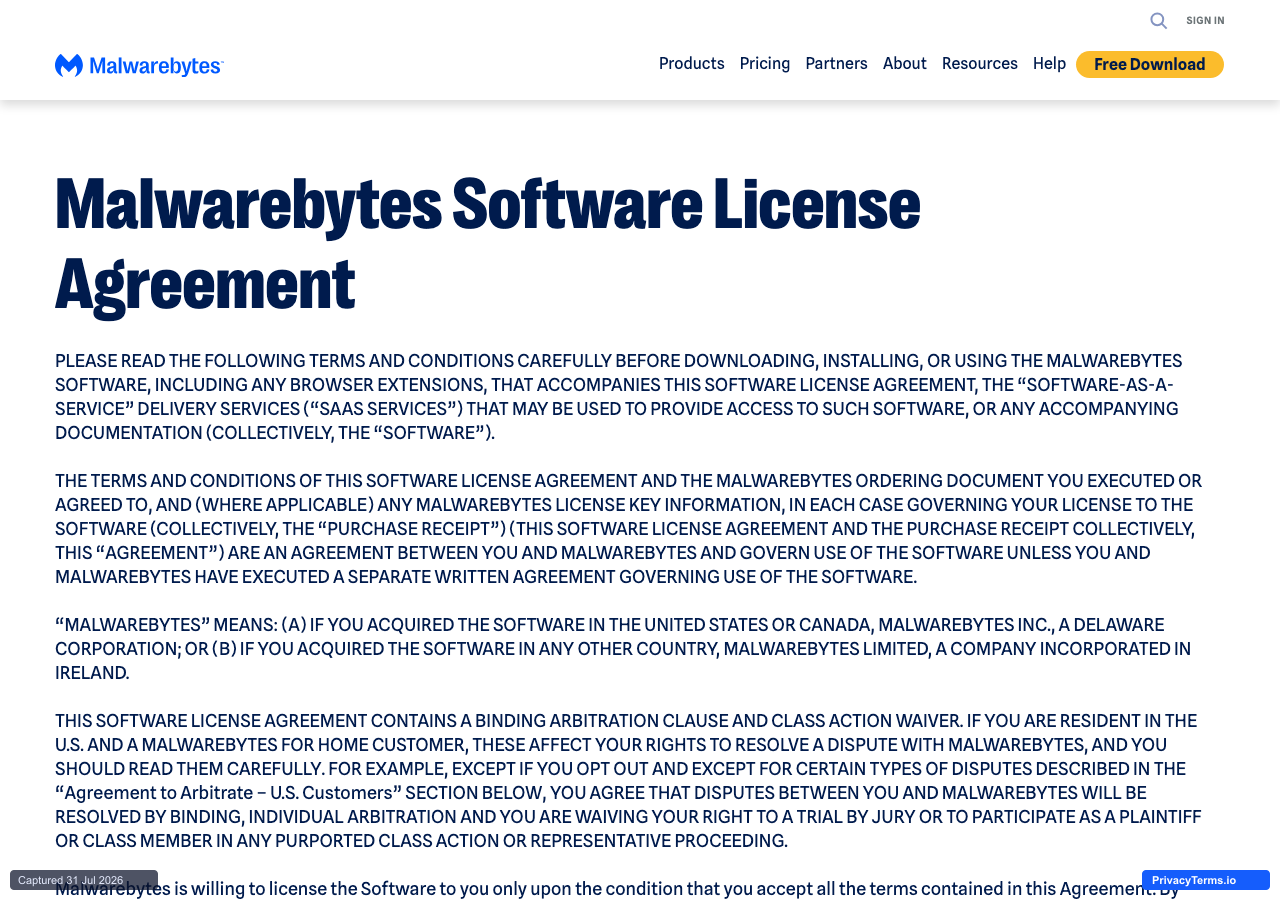
Task: Click the PrivacyTerms.io badge
Action: 1206,880
